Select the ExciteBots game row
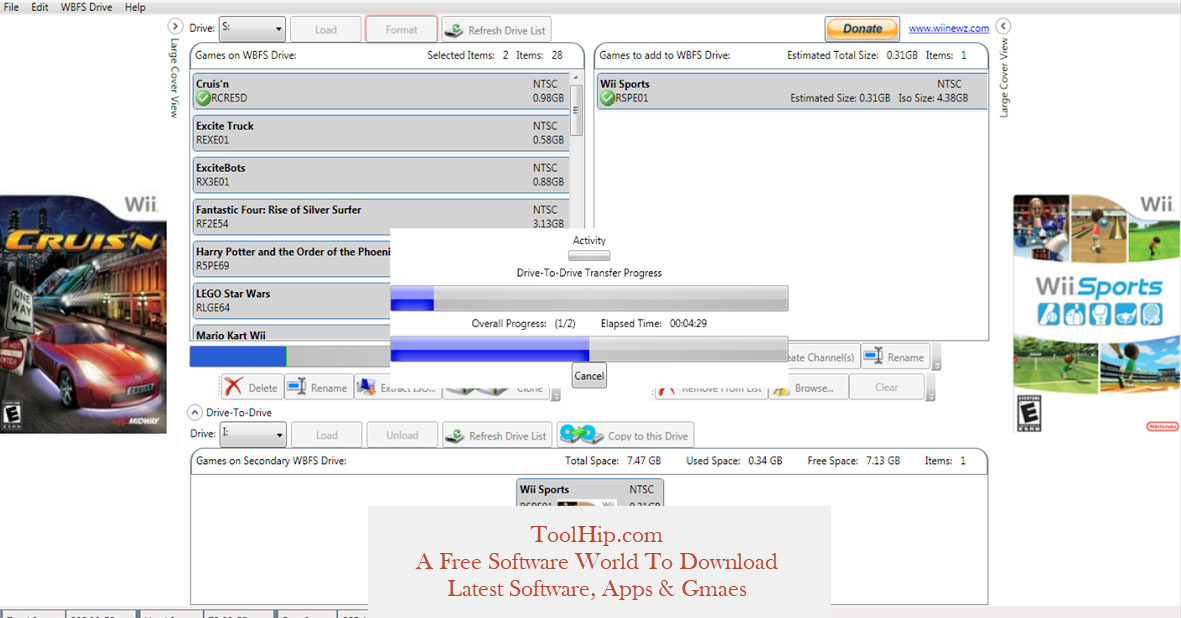 tap(380, 175)
